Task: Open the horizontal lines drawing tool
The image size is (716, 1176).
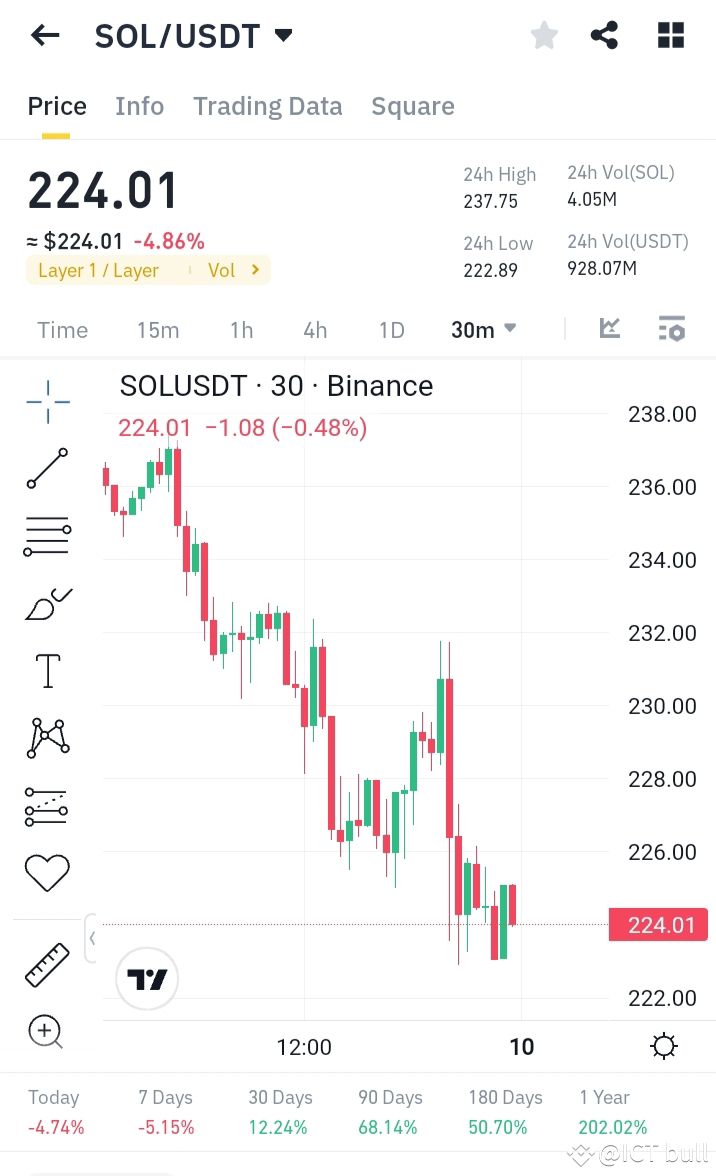Action: pos(46,536)
